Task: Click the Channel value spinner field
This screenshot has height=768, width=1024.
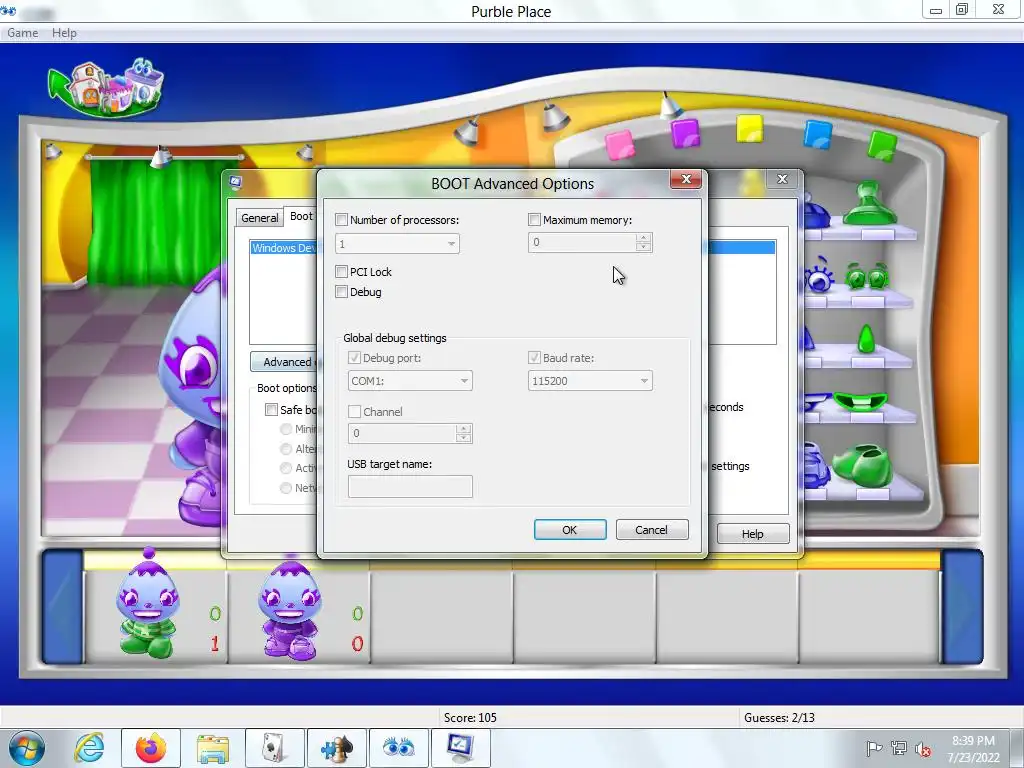Action: [410, 433]
